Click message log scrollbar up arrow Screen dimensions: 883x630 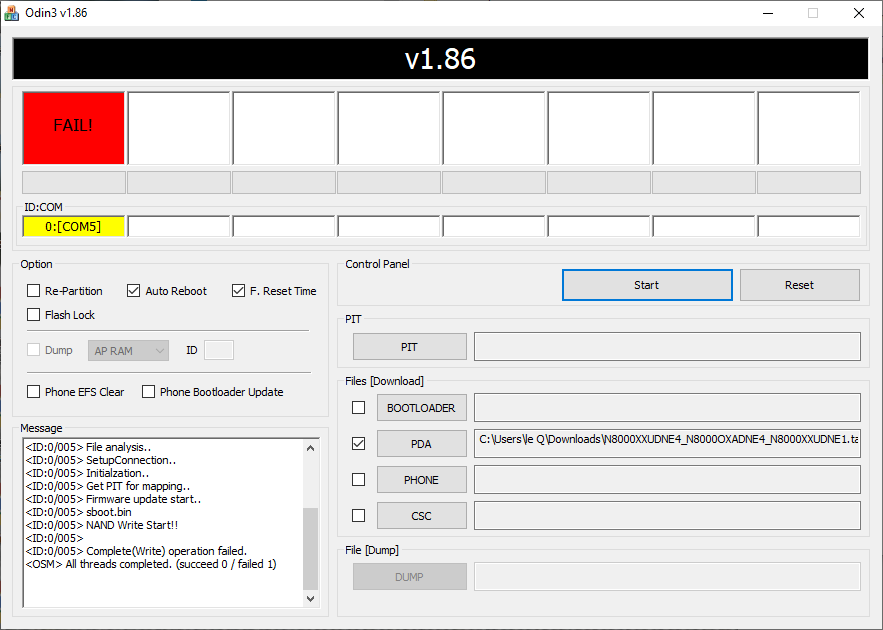click(310, 448)
